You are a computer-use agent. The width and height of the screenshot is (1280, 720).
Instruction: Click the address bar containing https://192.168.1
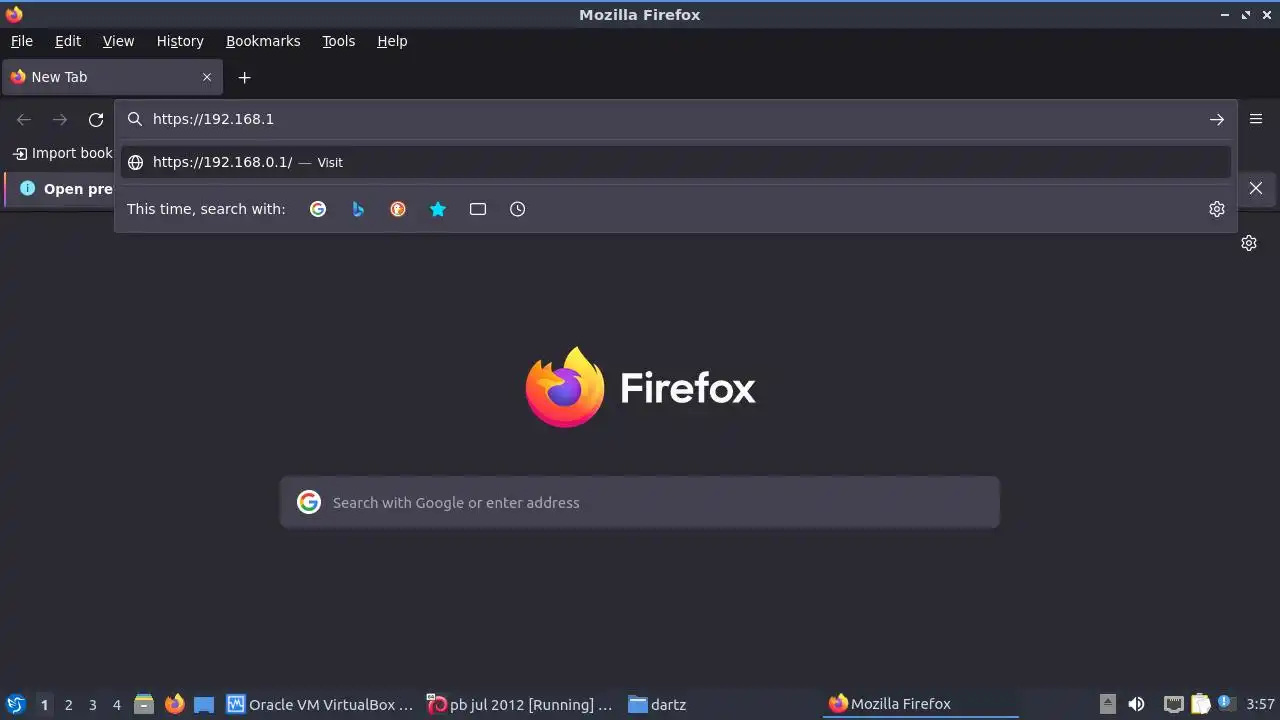675,119
